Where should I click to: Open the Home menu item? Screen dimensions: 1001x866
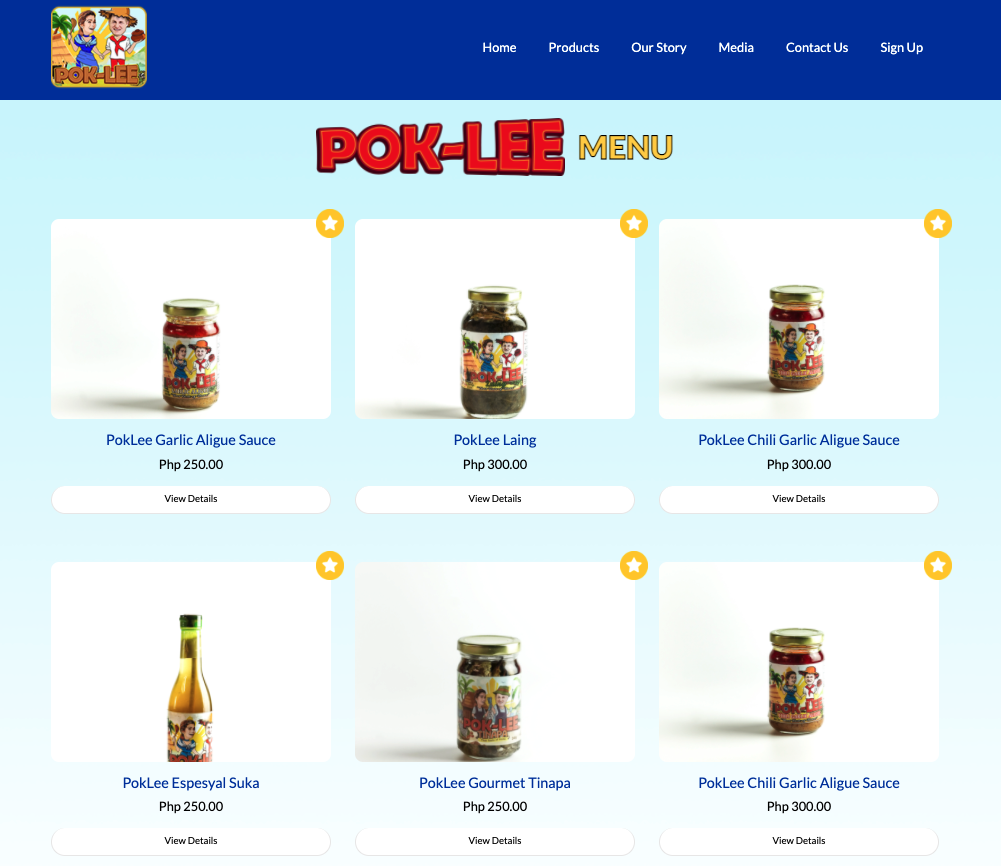pos(499,47)
